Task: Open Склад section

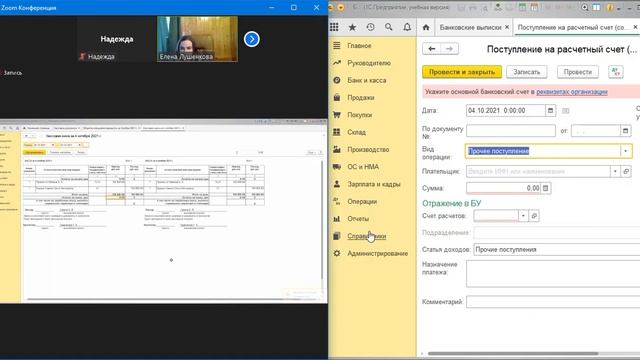Action: [x=356, y=132]
